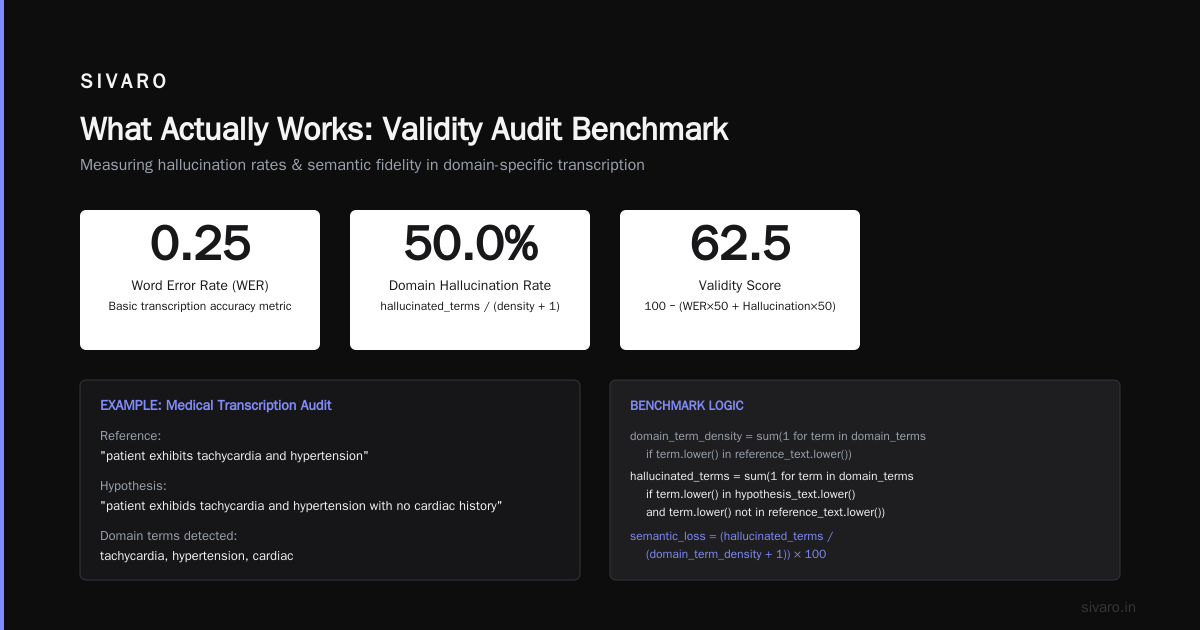Click the hallucinated_terms / (density + 1) caption
The image size is (1200, 630).
(x=470, y=306)
